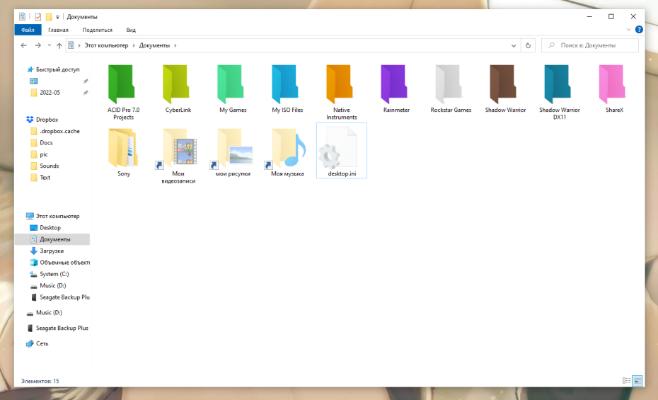Viewport: 658px width, 400px height.
Task: Select Этот компьютер in navigation pane
Action: (x=57, y=216)
